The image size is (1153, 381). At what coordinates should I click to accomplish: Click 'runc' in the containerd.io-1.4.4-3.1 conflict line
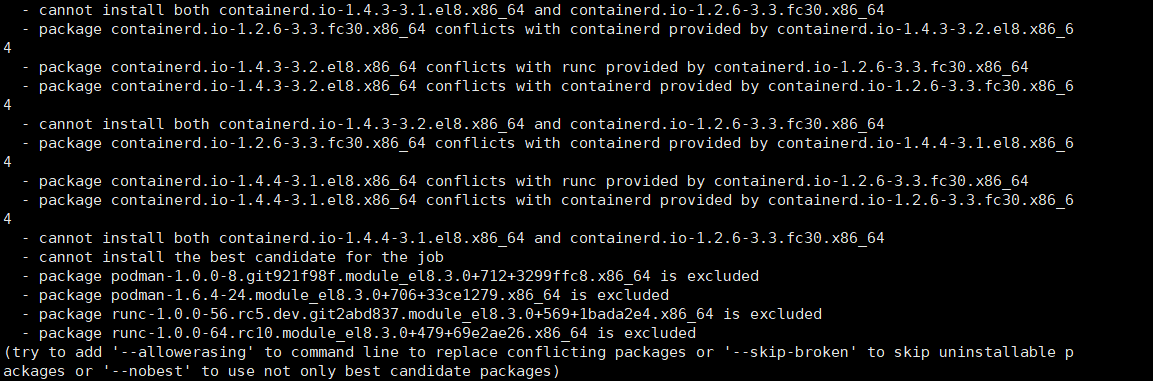click(x=579, y=182)
